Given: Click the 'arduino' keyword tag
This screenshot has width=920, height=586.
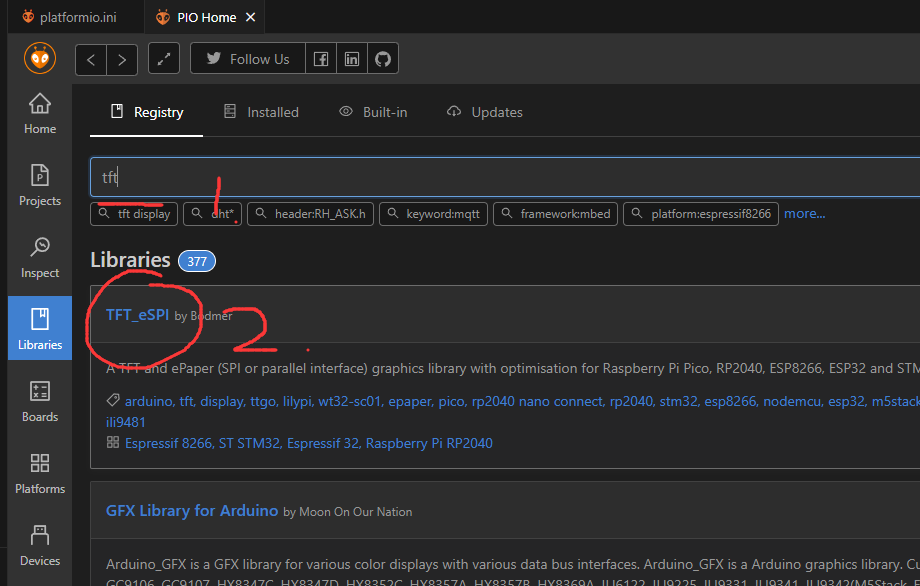Looking at the screenshot, I should 148,401.
